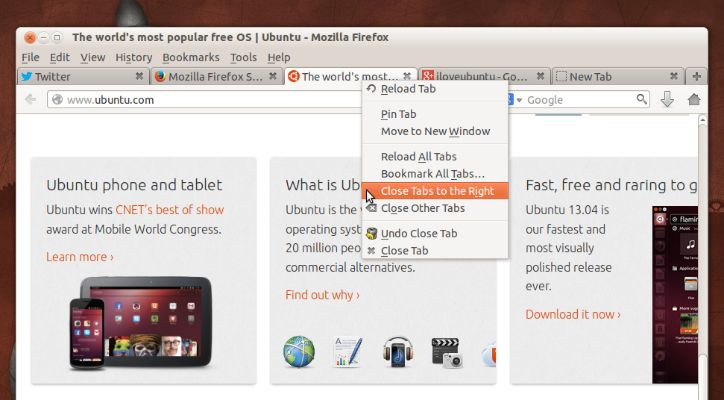Screen dimensions: 724x400
Task: Click the back navigation arrow button
Action: click(x=30, y=99)
